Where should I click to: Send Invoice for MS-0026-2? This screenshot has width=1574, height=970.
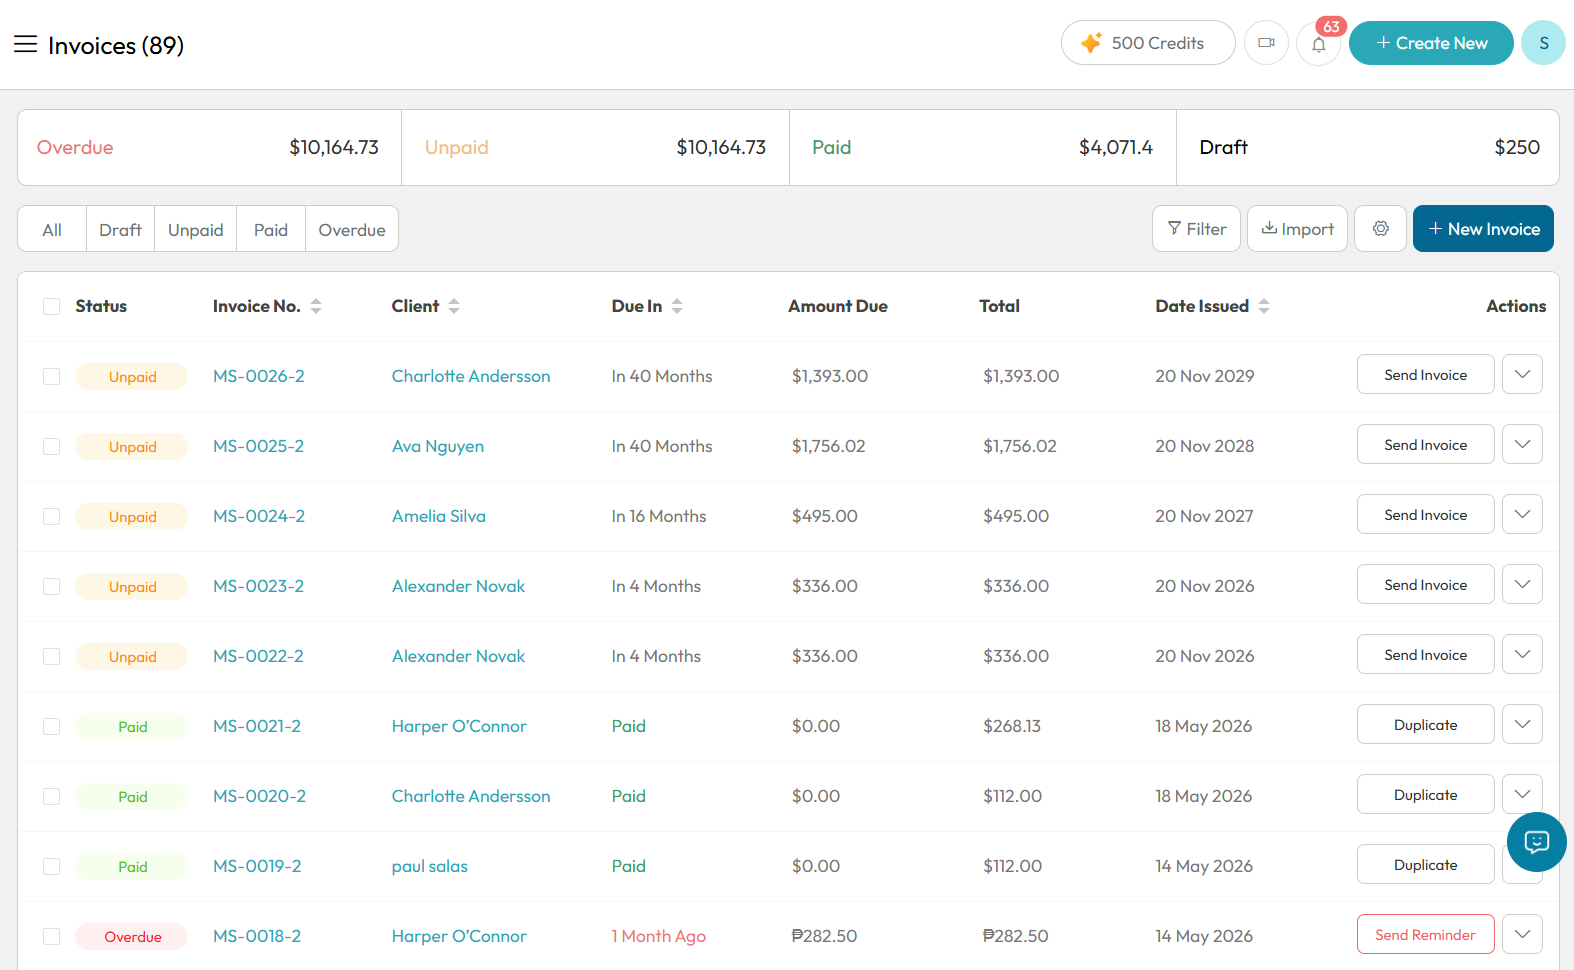click(1426, 374)
